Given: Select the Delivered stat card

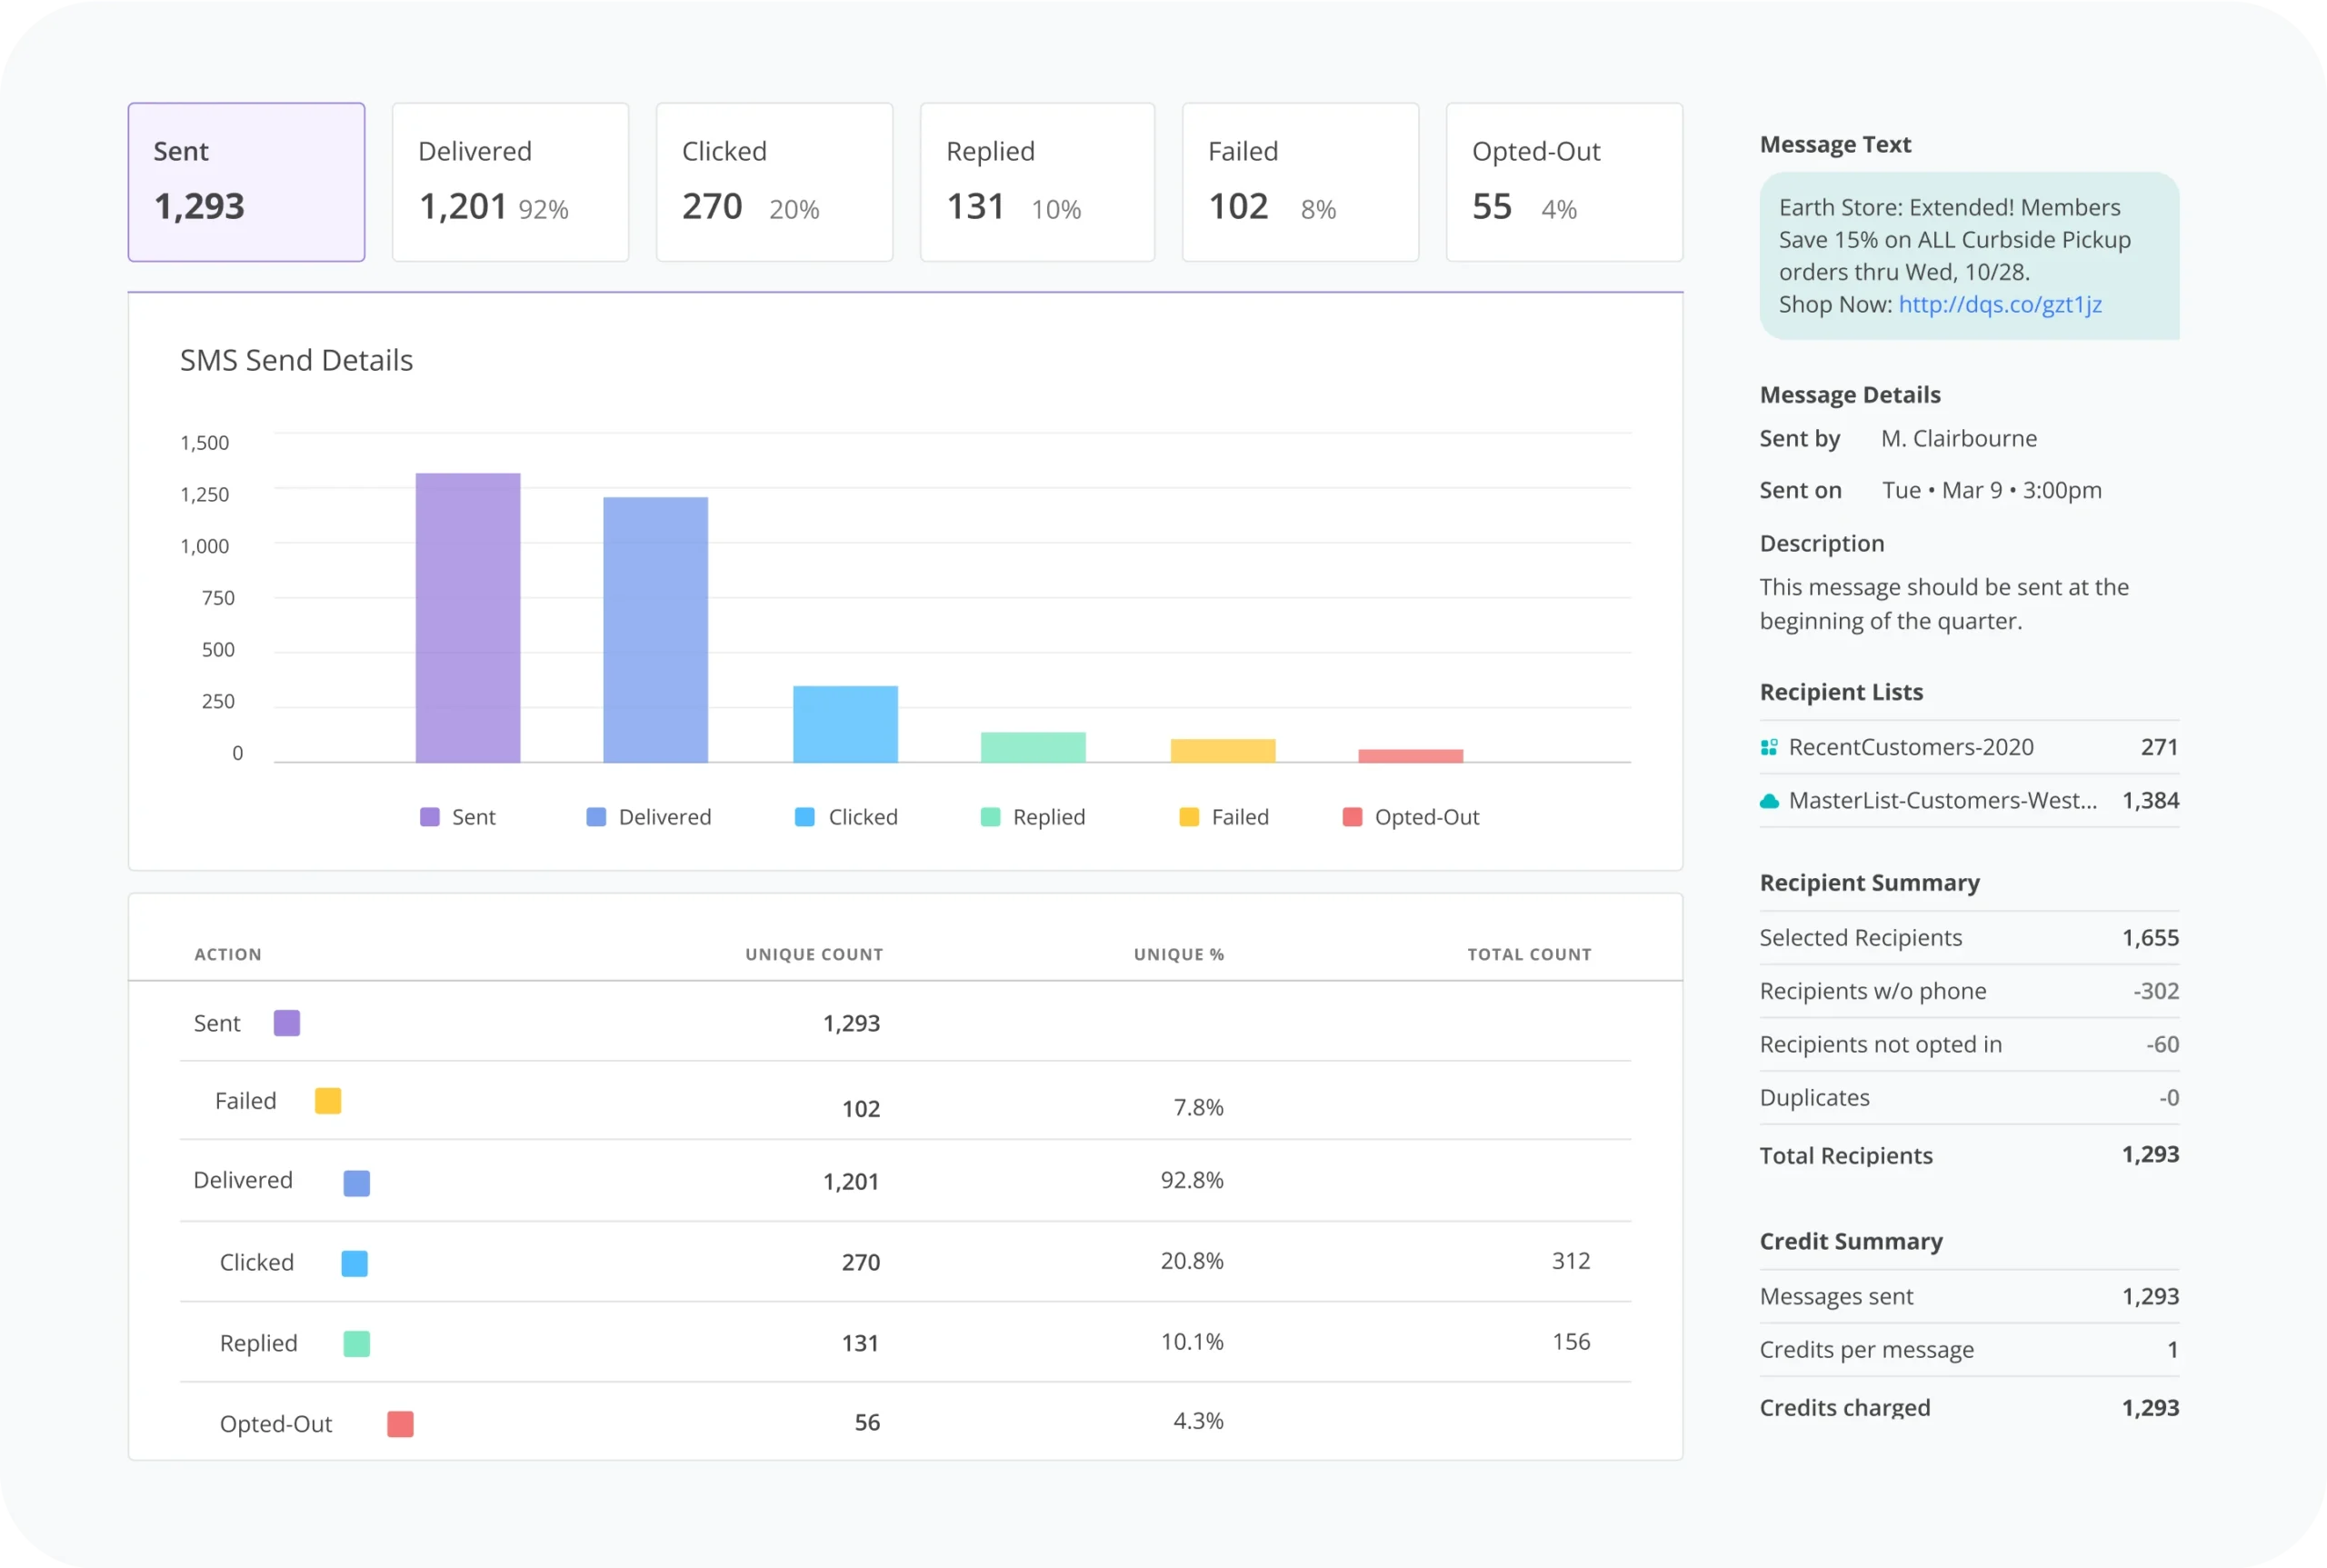Looking at the screenshot, I should click(510, 182).
